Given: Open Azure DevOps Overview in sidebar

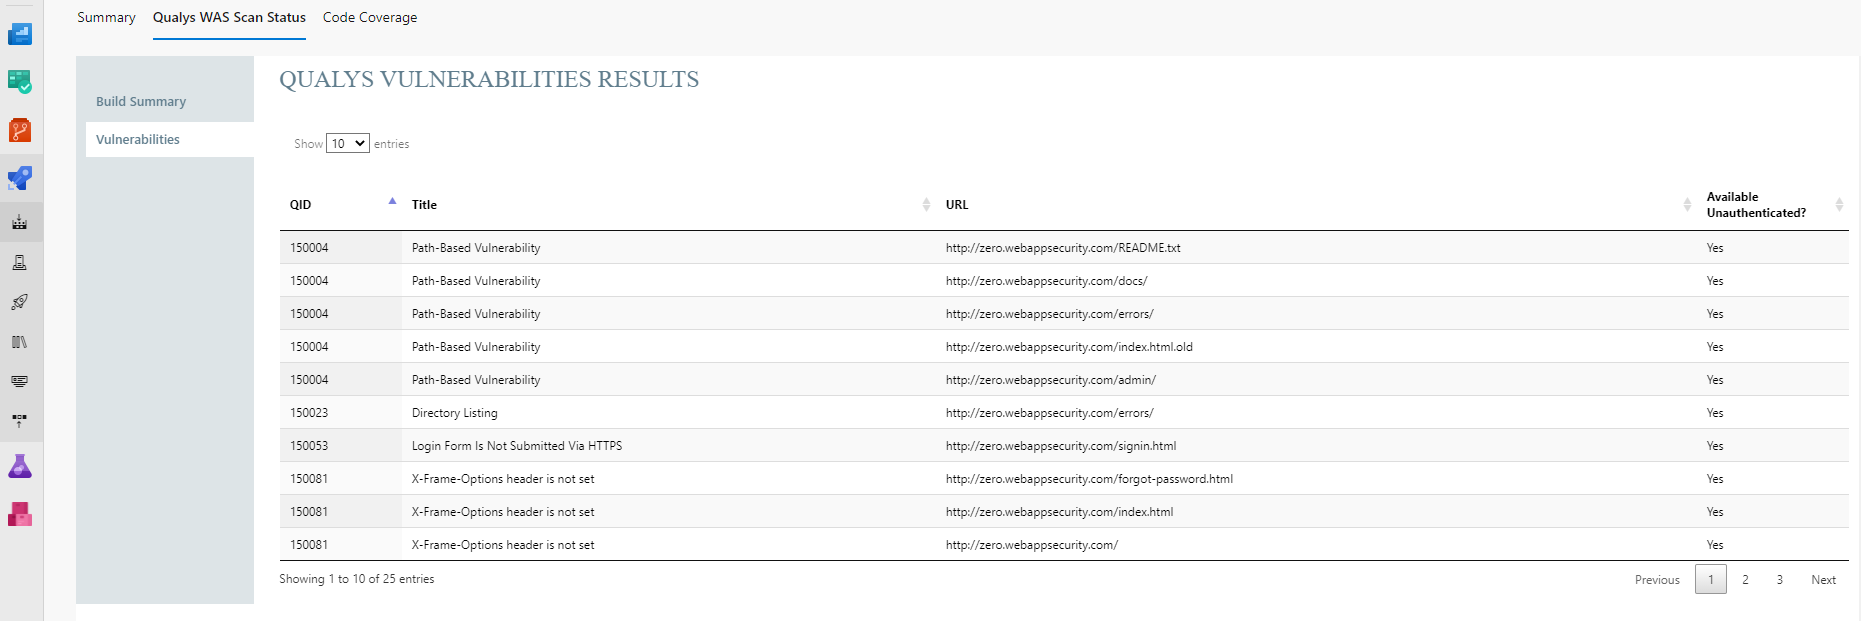Looking at the screenshot, I should [20, 34].
